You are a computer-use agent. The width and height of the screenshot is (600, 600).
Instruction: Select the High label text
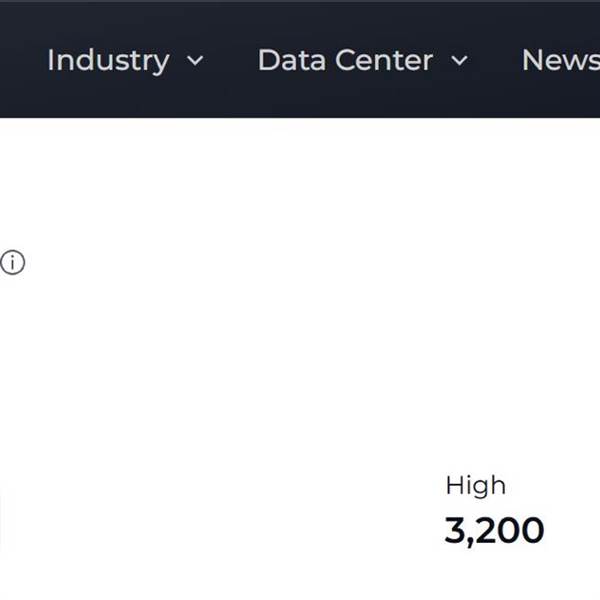(x=475, y=486)
